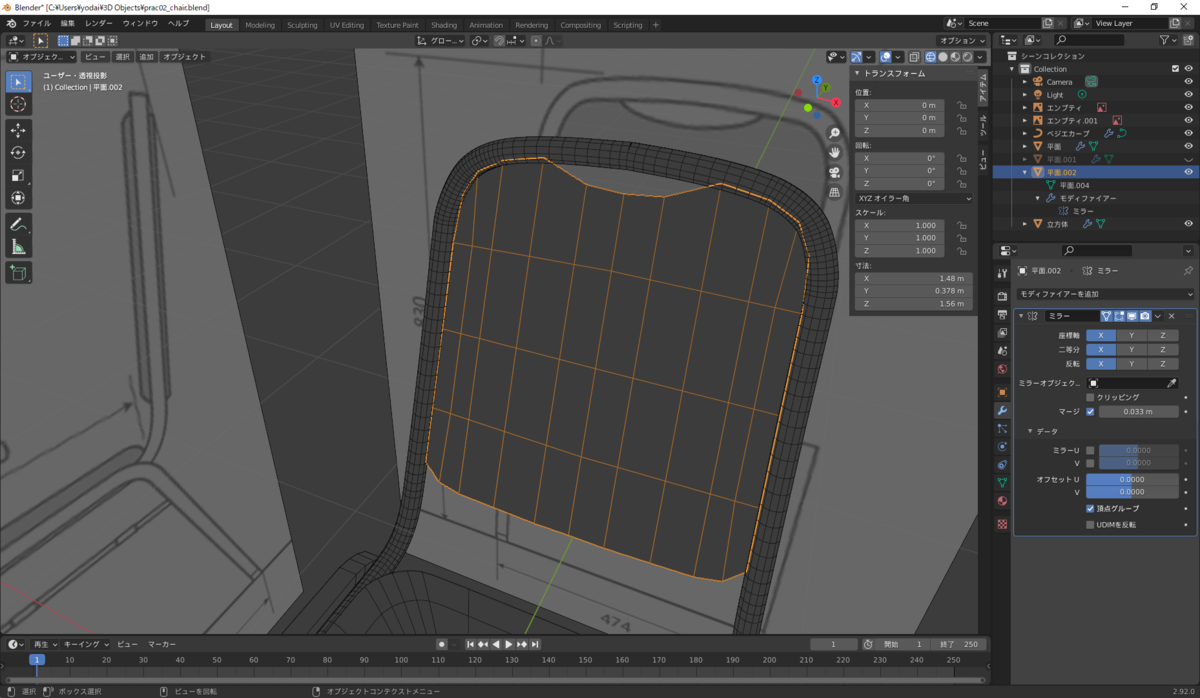
Task: Open the レンダー menu
Action: click(x=99, y=23)
